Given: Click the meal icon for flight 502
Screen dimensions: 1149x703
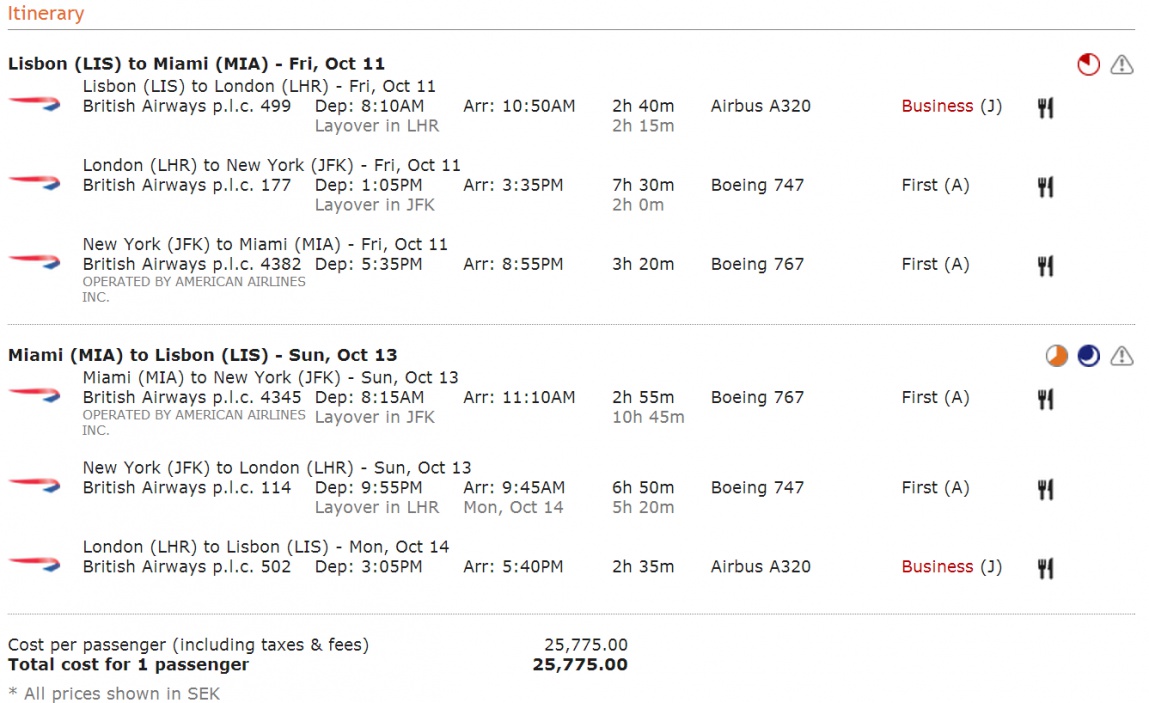Looking at the screenshot, I should [1046, 568].
